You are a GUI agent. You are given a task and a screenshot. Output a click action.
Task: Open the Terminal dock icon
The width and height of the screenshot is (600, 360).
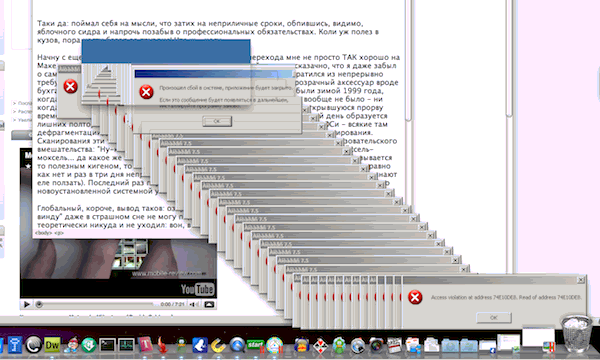(107, 345)
